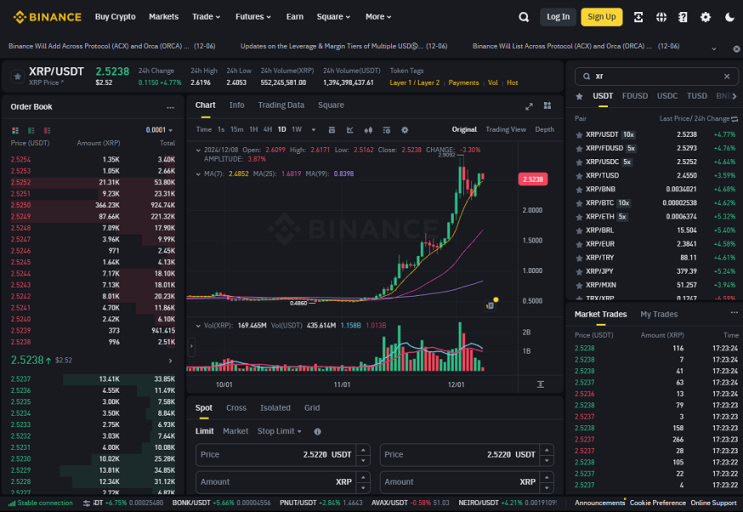Open Order Book more options dots
The width and height of the screenshot is (743, 512).
coord(170,108)
